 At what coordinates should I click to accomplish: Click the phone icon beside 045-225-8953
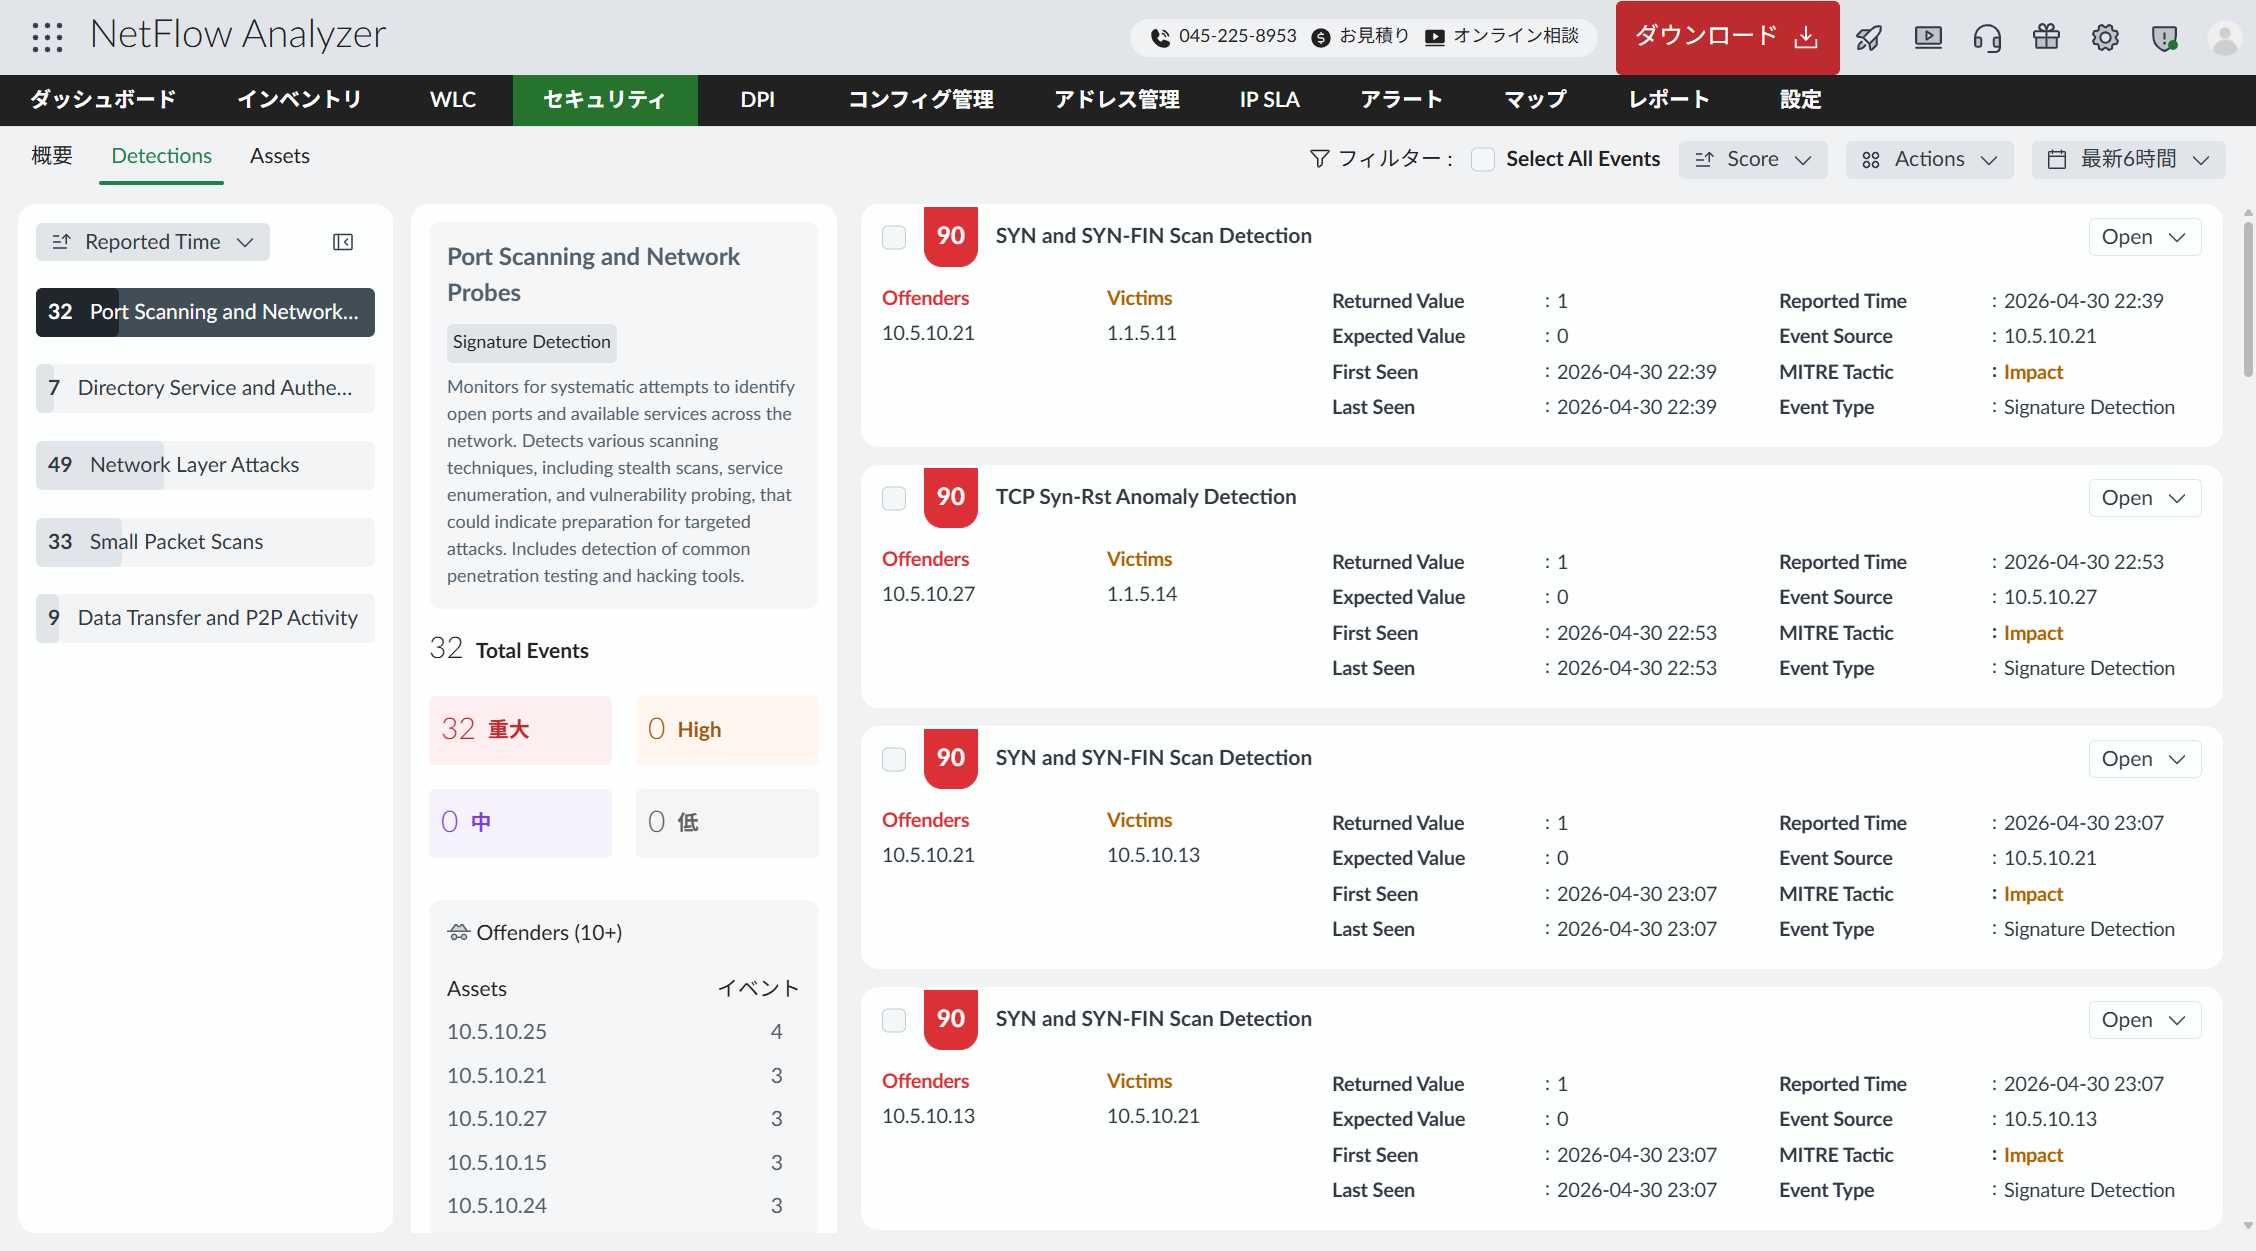1160,38
